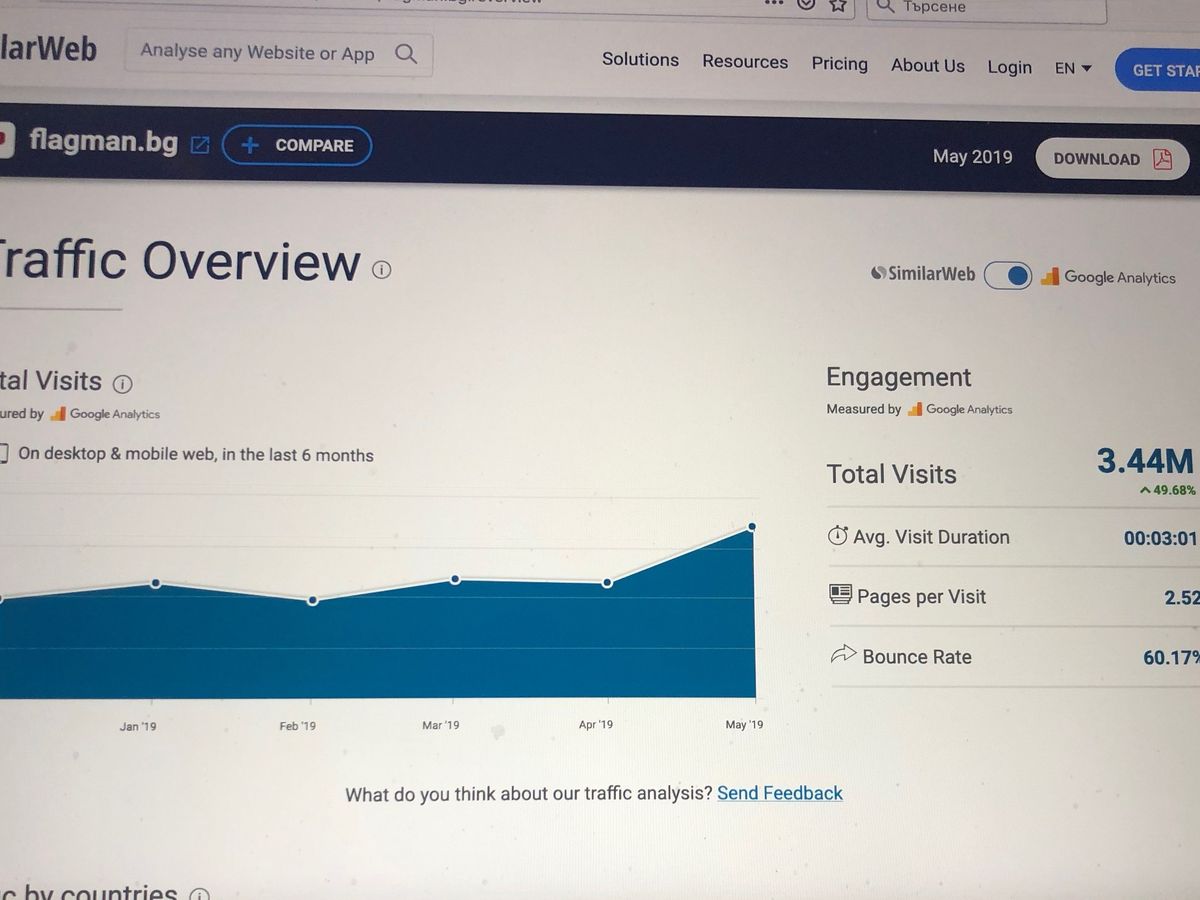This screenshot has width=1200, height=900.
Task: Select the May '19 data point on chart
Action: pos(751,526)
